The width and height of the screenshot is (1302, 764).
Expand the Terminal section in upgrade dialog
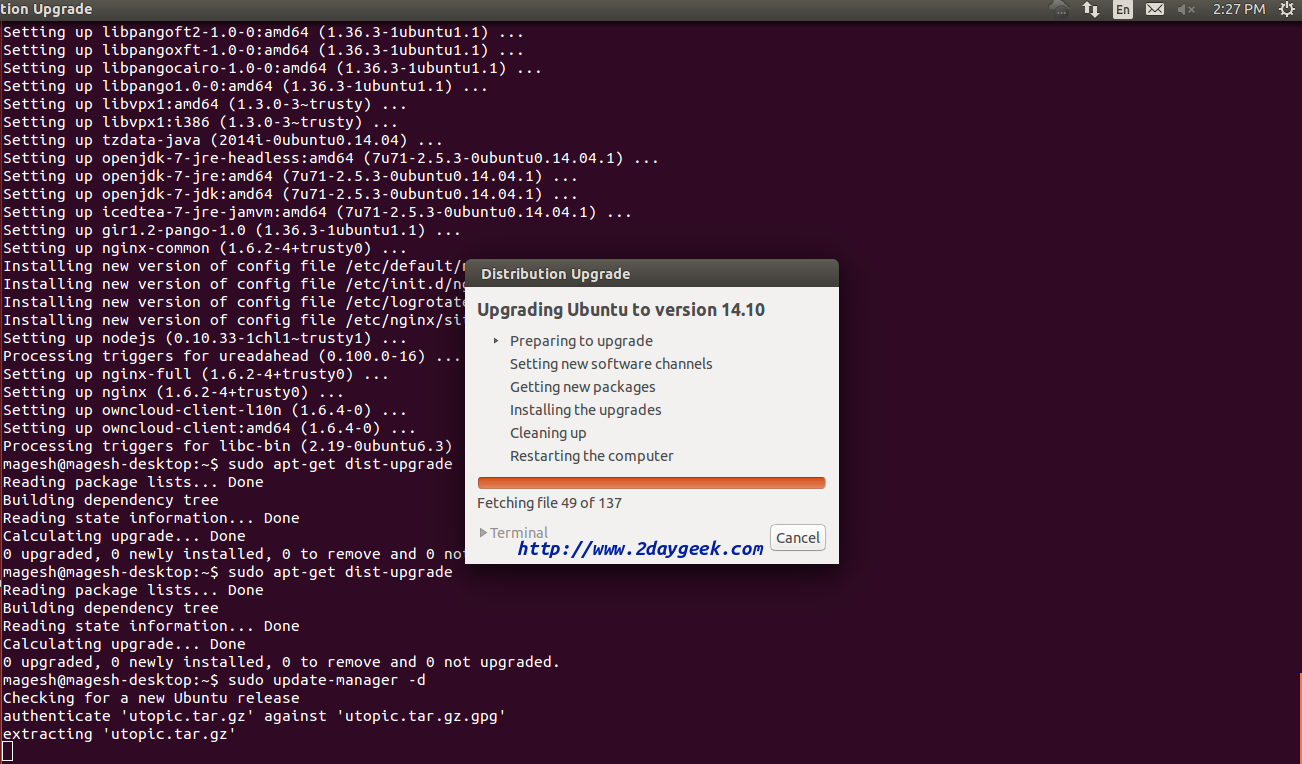[514, 533]
